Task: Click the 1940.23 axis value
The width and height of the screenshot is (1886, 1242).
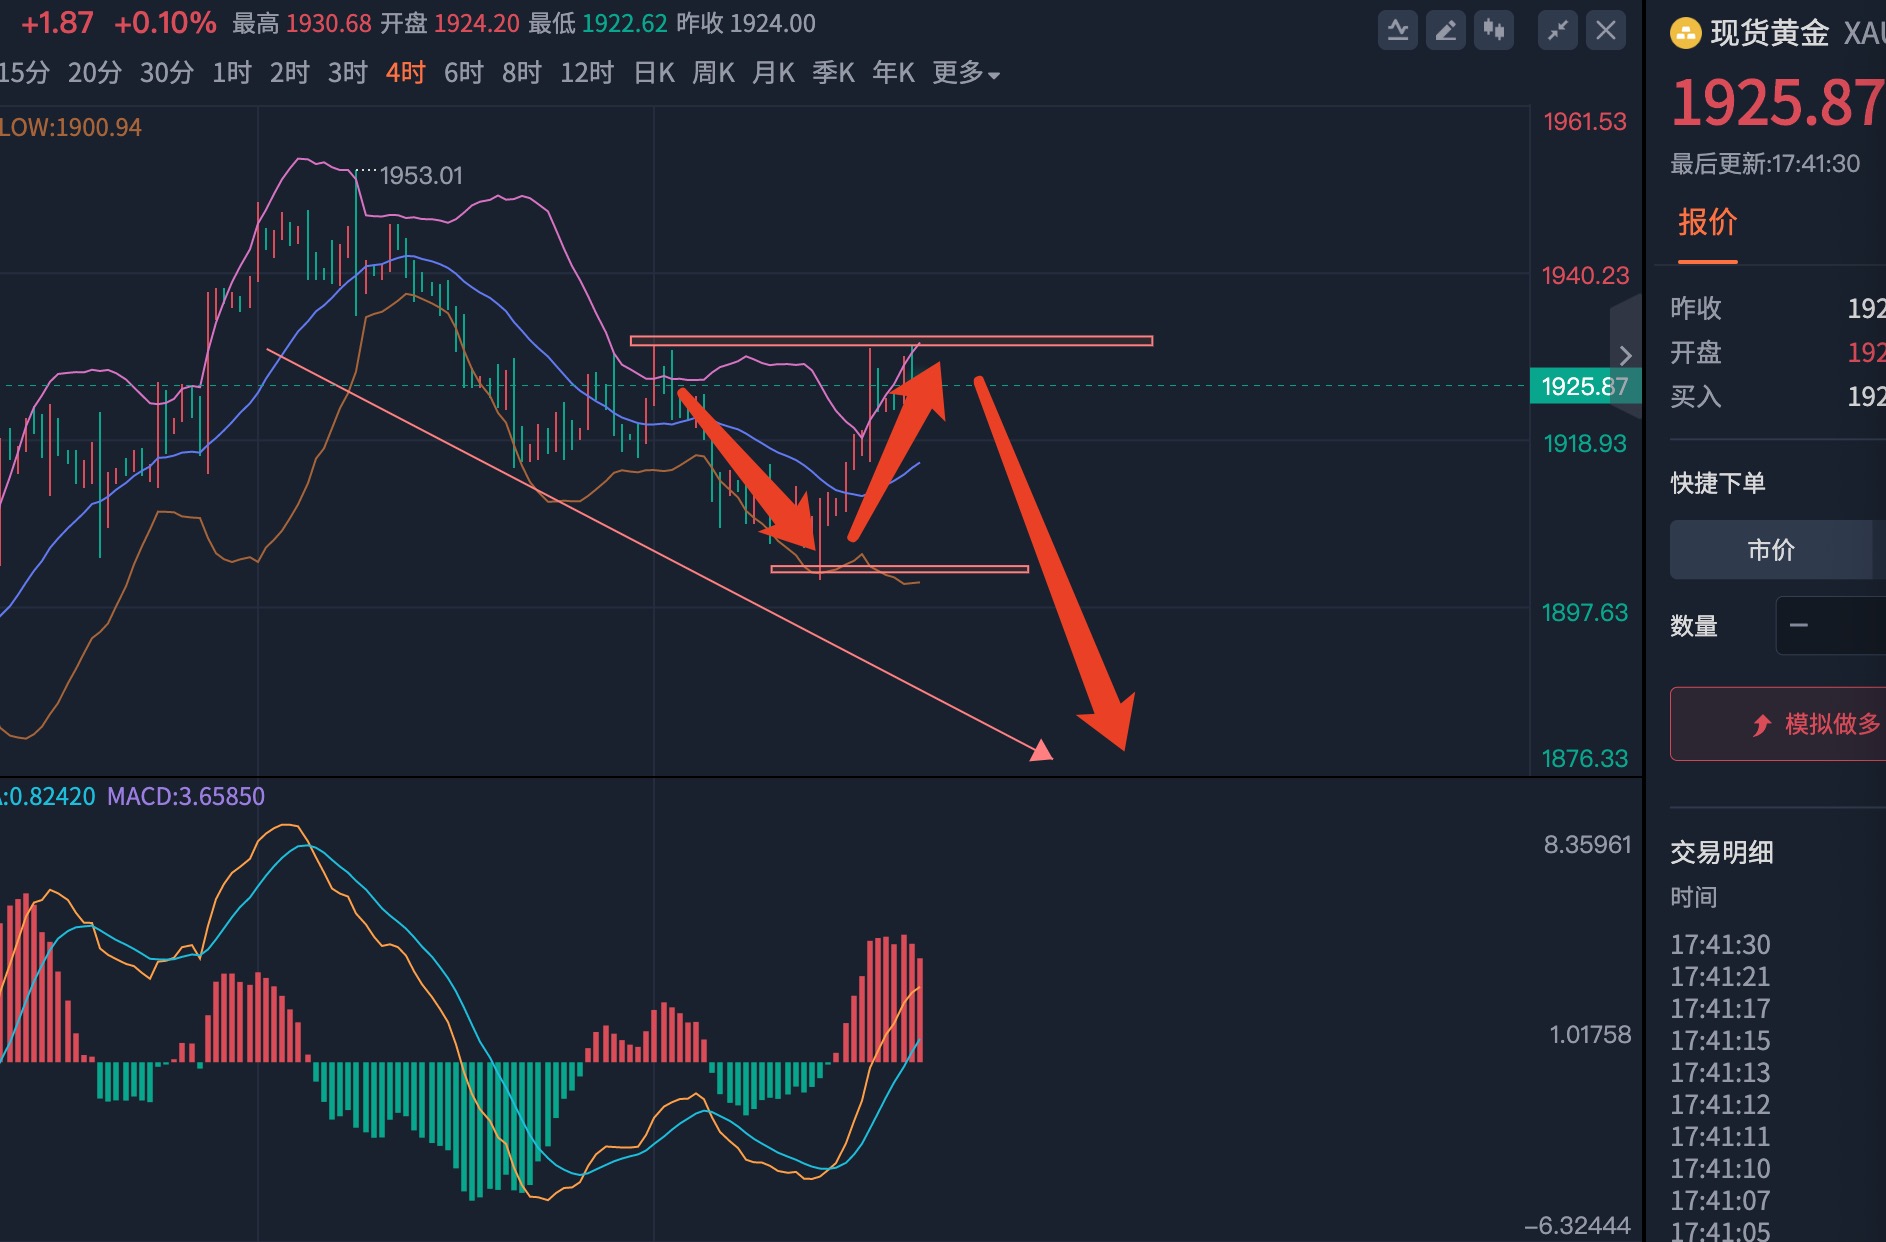Action: 1585,276
